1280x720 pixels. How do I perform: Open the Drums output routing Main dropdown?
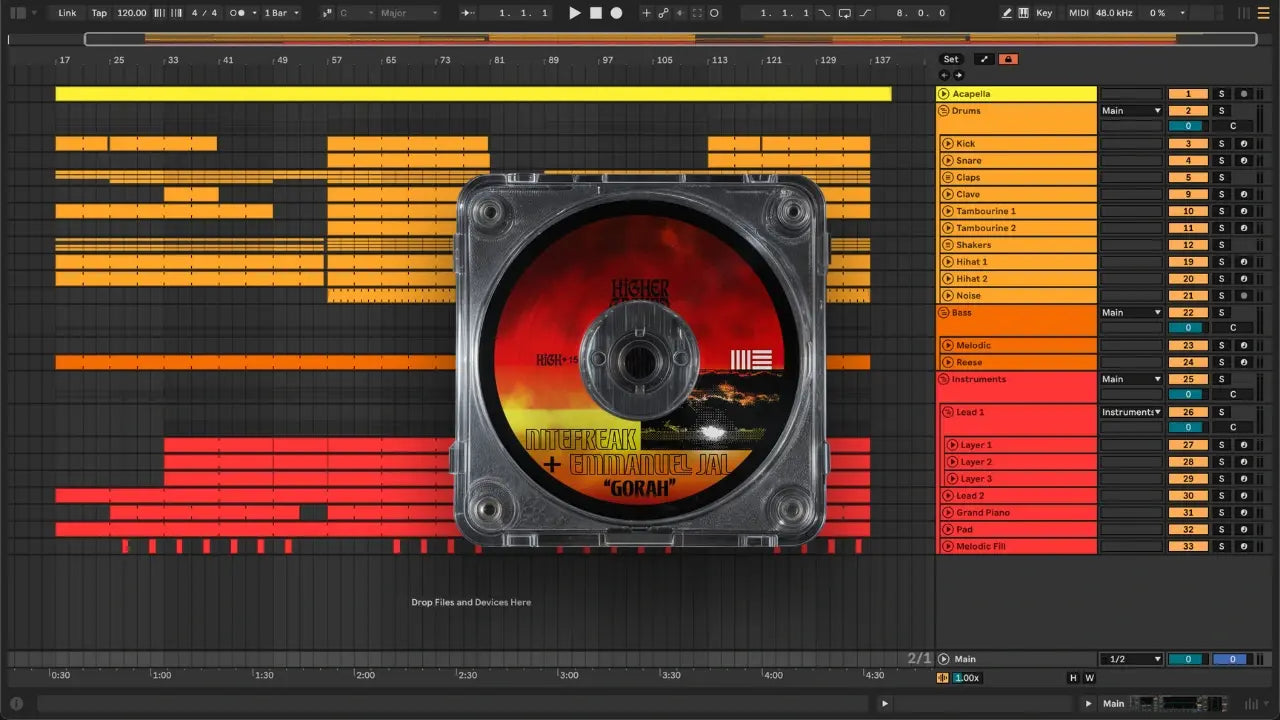pos(1131,111)
